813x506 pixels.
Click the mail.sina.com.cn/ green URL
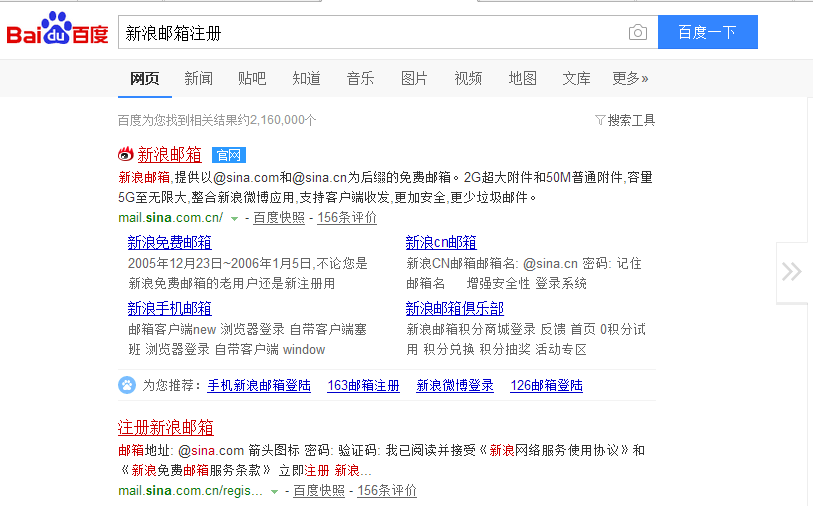point(171,218)
